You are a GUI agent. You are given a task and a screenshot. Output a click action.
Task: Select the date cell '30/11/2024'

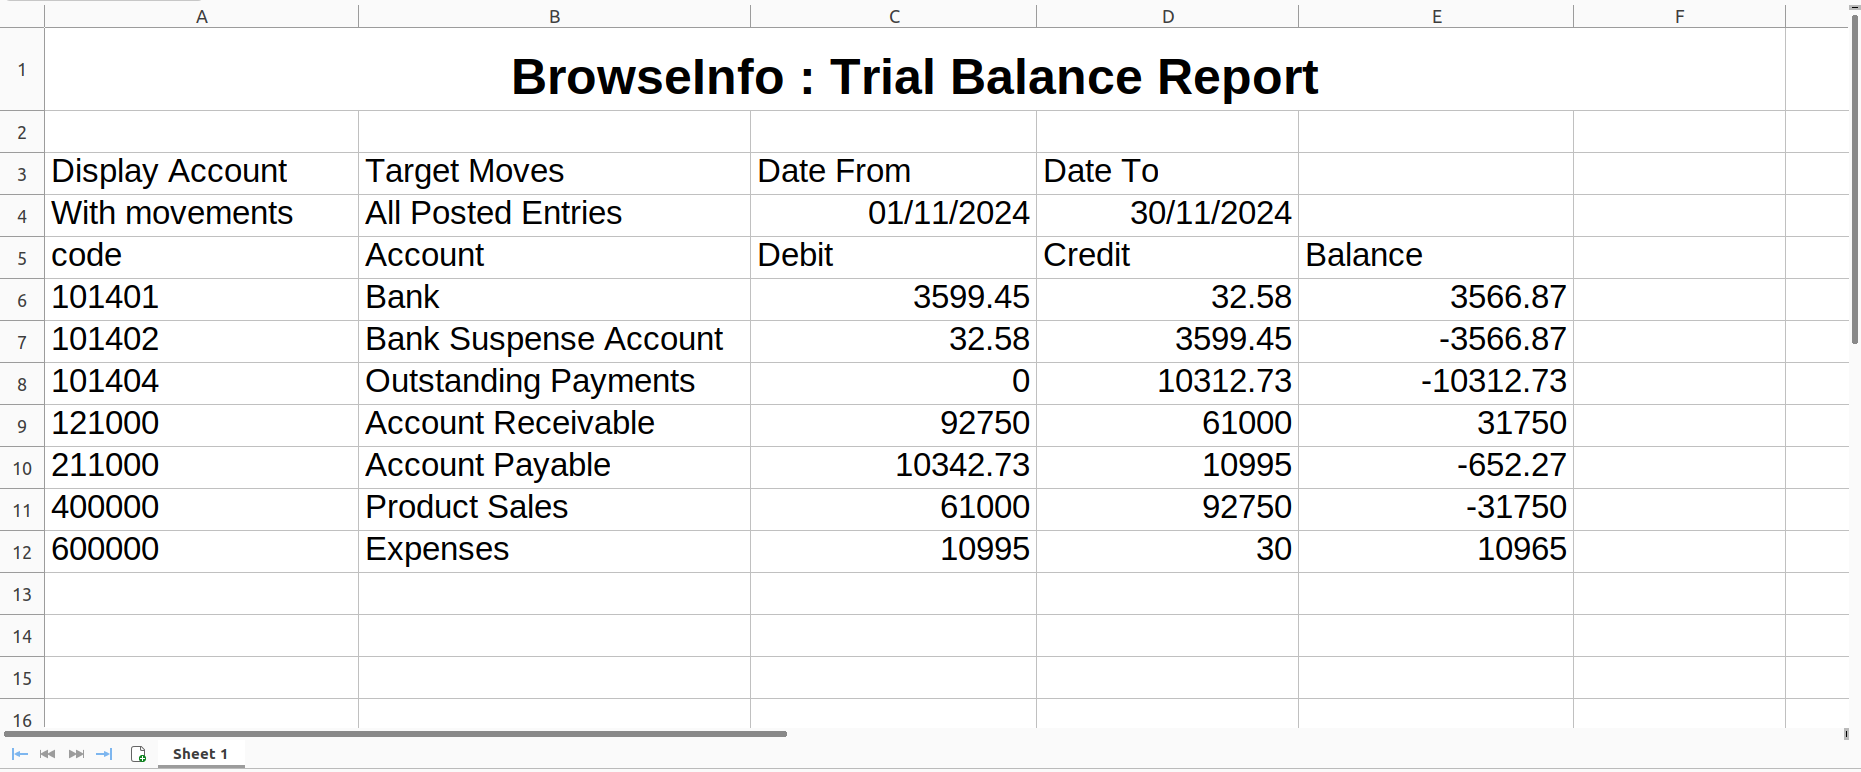coord(1168,215)
